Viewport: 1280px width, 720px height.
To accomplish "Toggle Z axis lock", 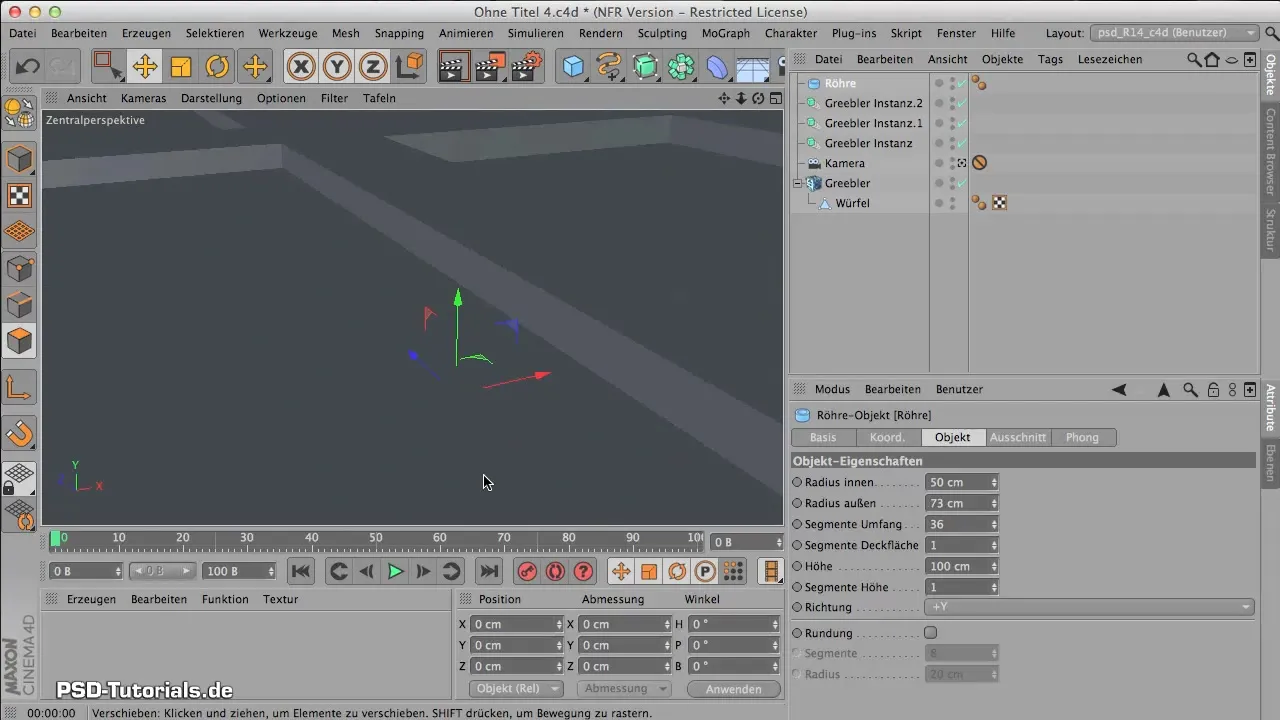I will click(373, 67).
